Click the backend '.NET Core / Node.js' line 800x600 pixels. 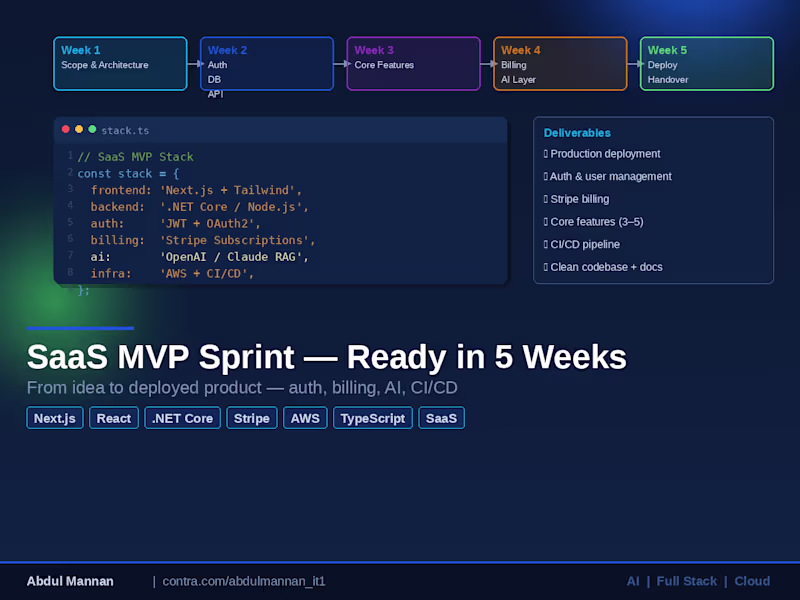[x=199, y=207]
